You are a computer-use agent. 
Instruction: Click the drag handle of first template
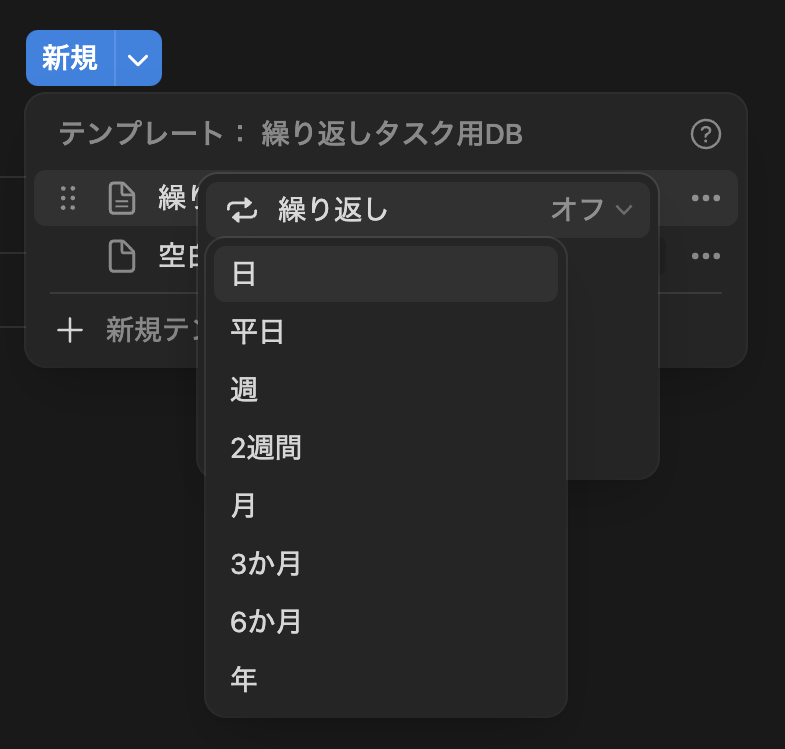click(x=68, y=198)
